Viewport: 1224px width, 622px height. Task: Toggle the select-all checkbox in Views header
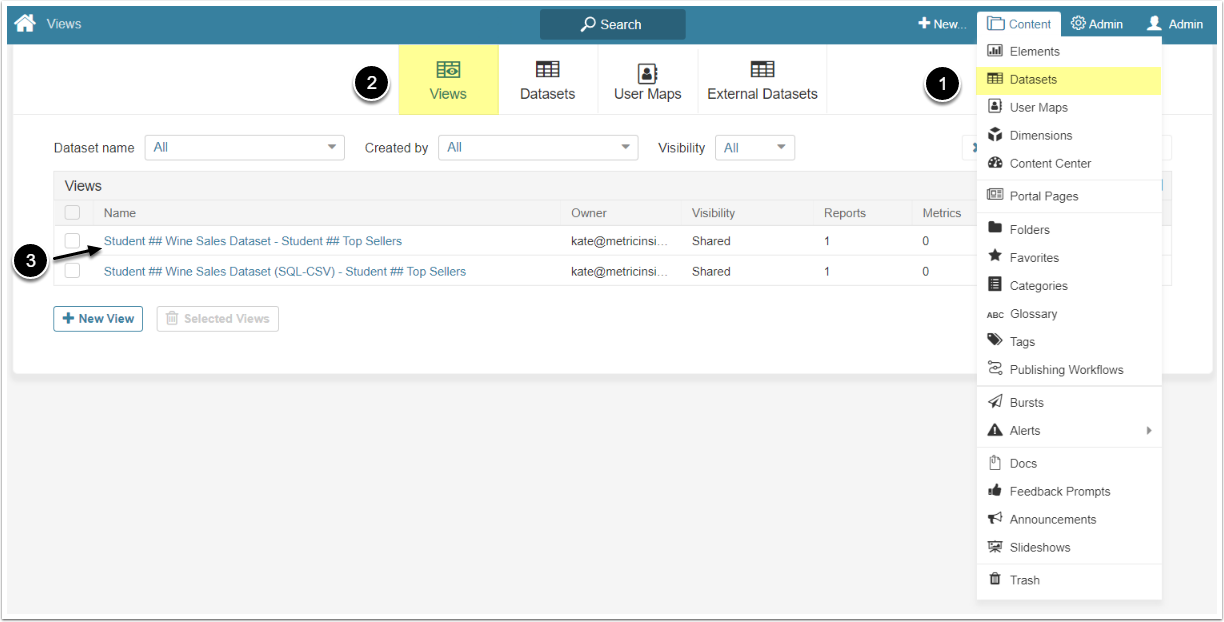click(x=72, y=212)
